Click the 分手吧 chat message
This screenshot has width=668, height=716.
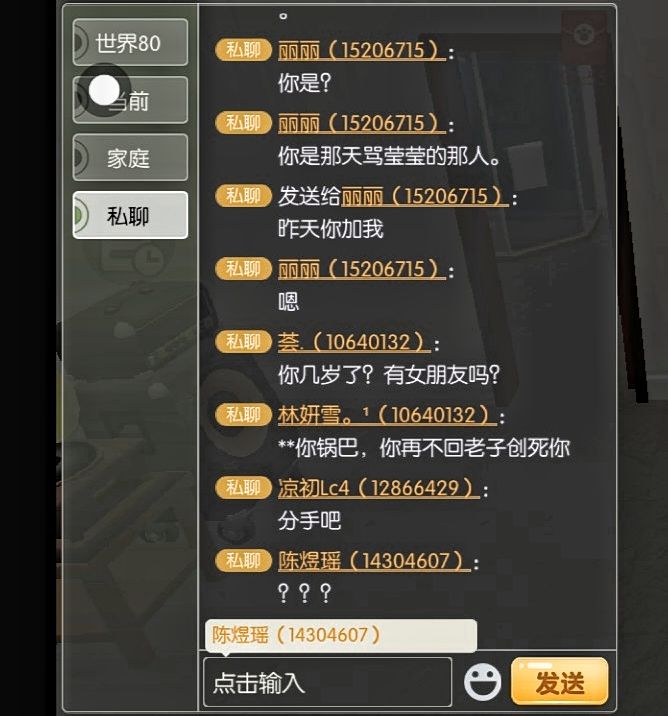click(x=310, y=521)
